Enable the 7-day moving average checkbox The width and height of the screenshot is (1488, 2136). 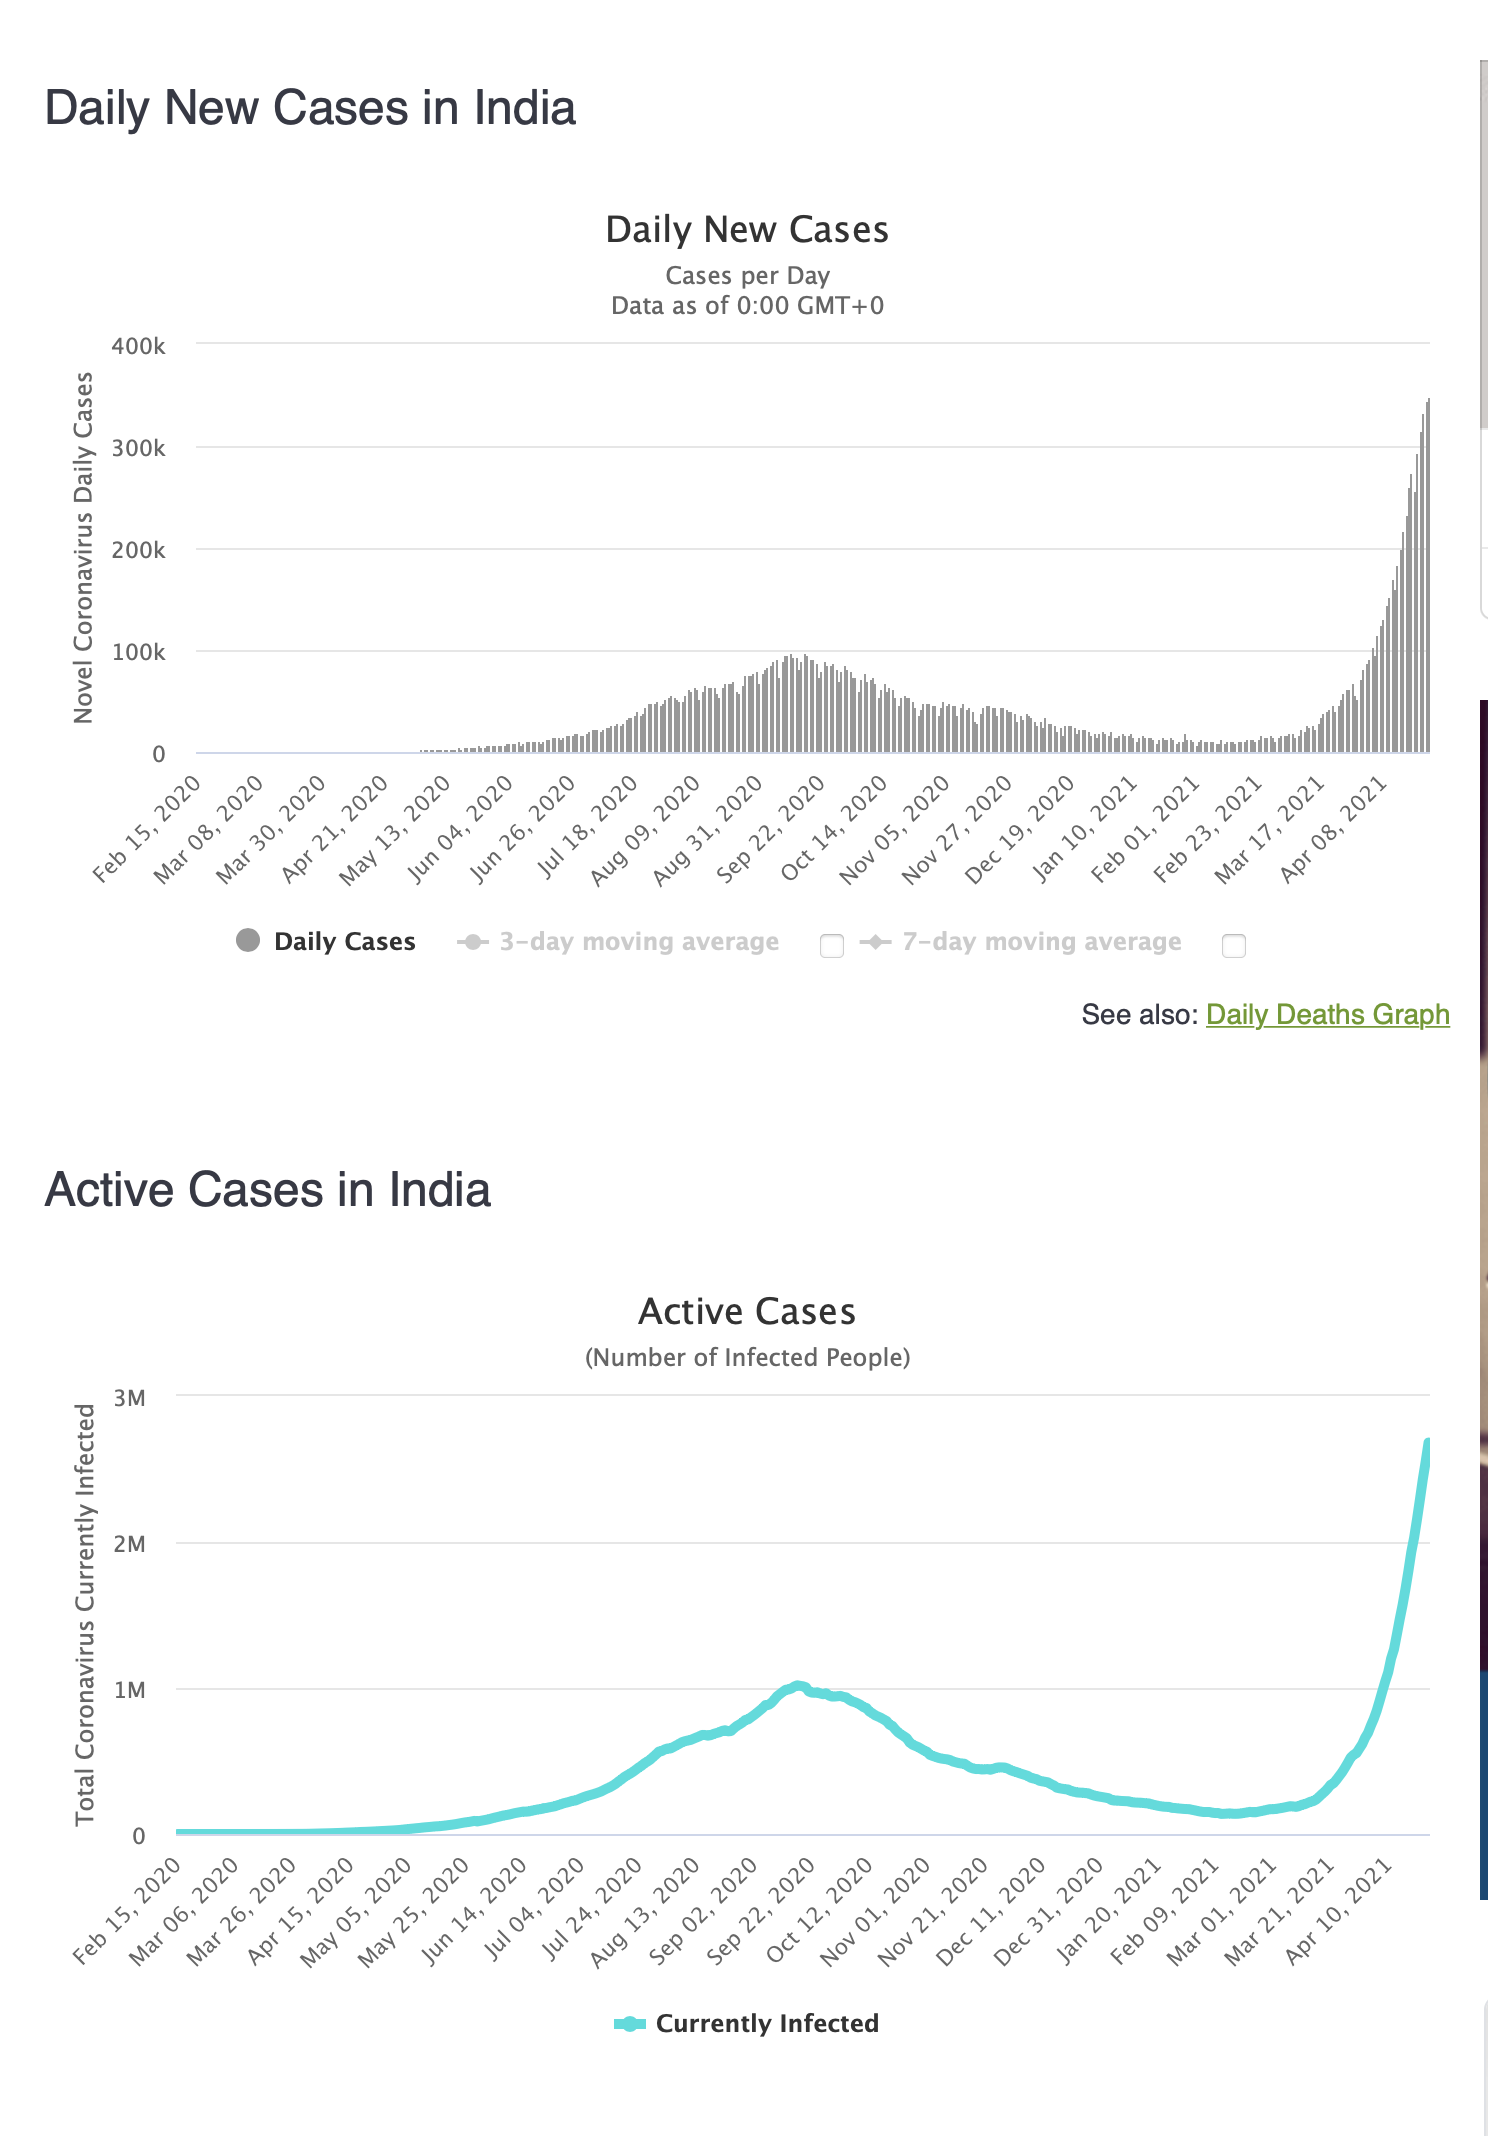click(1234, 946)
